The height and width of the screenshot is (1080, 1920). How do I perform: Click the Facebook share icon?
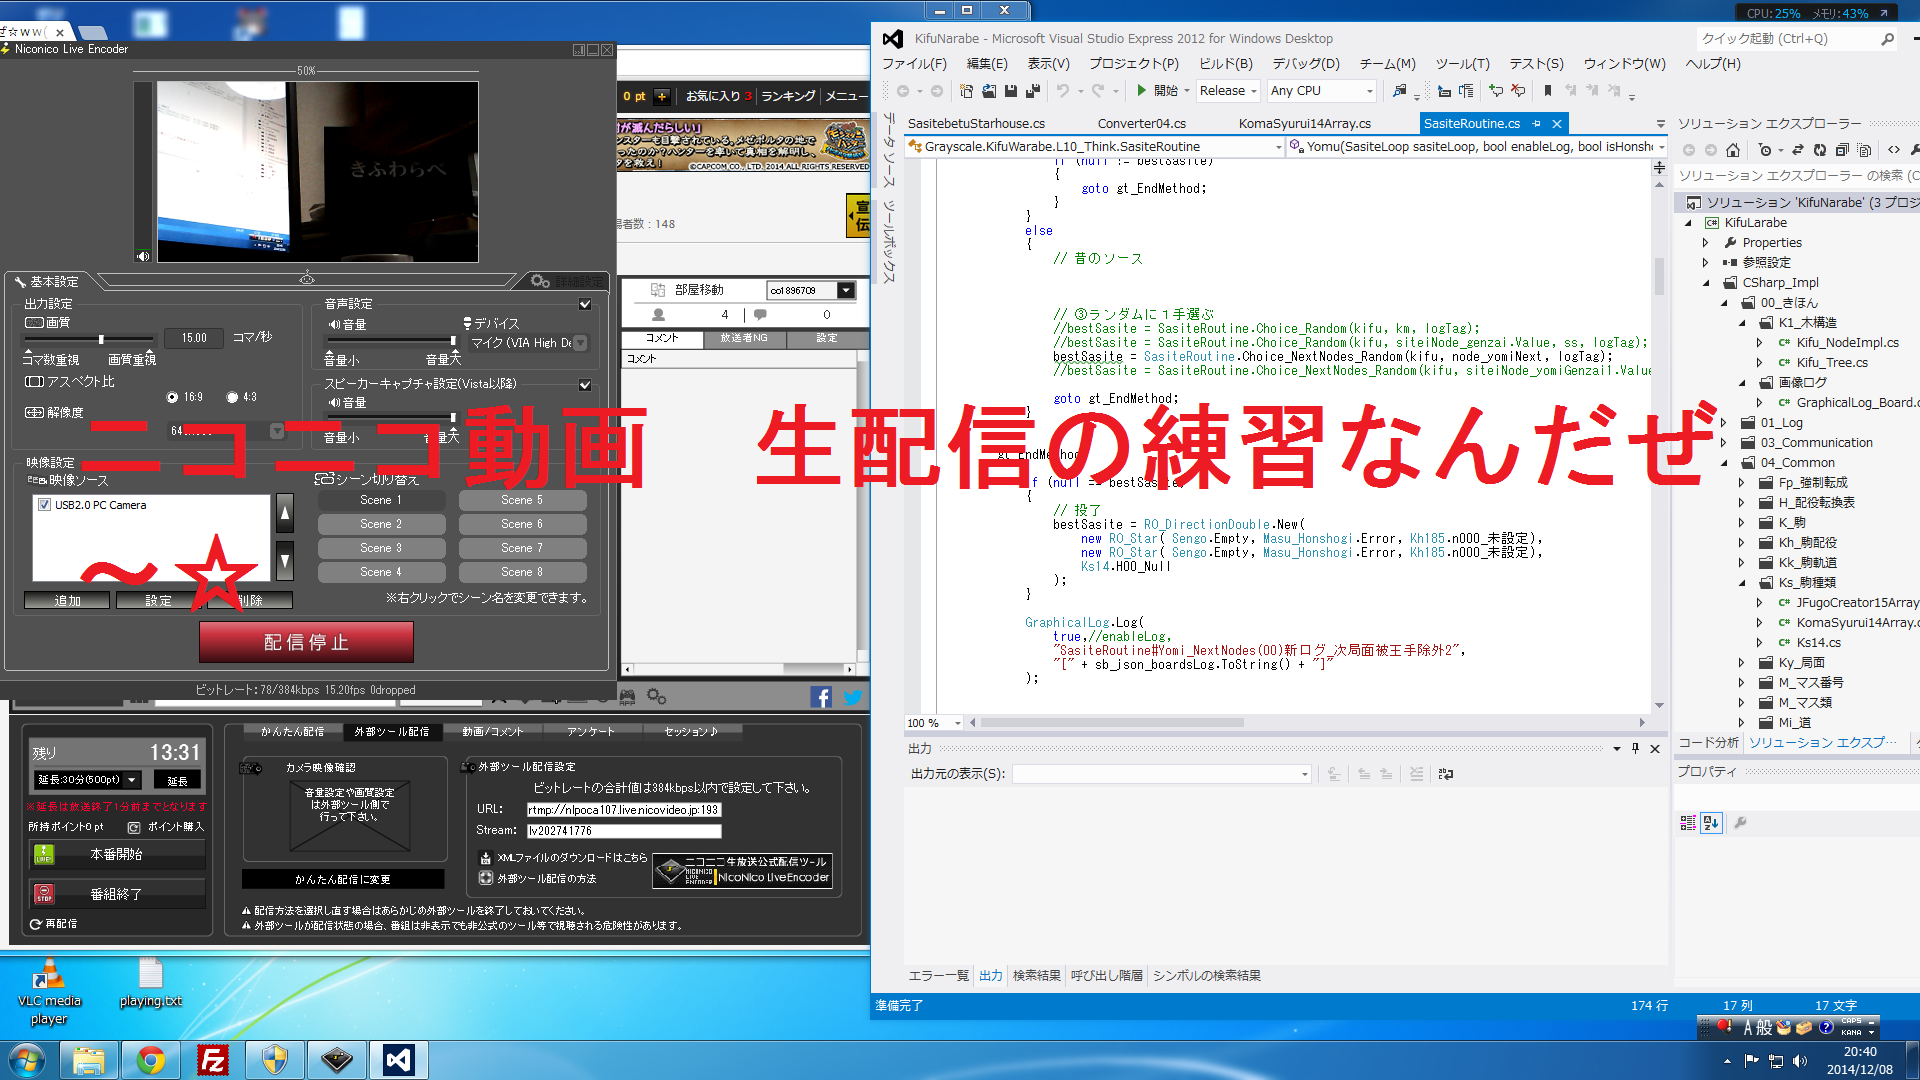[821, 698]
